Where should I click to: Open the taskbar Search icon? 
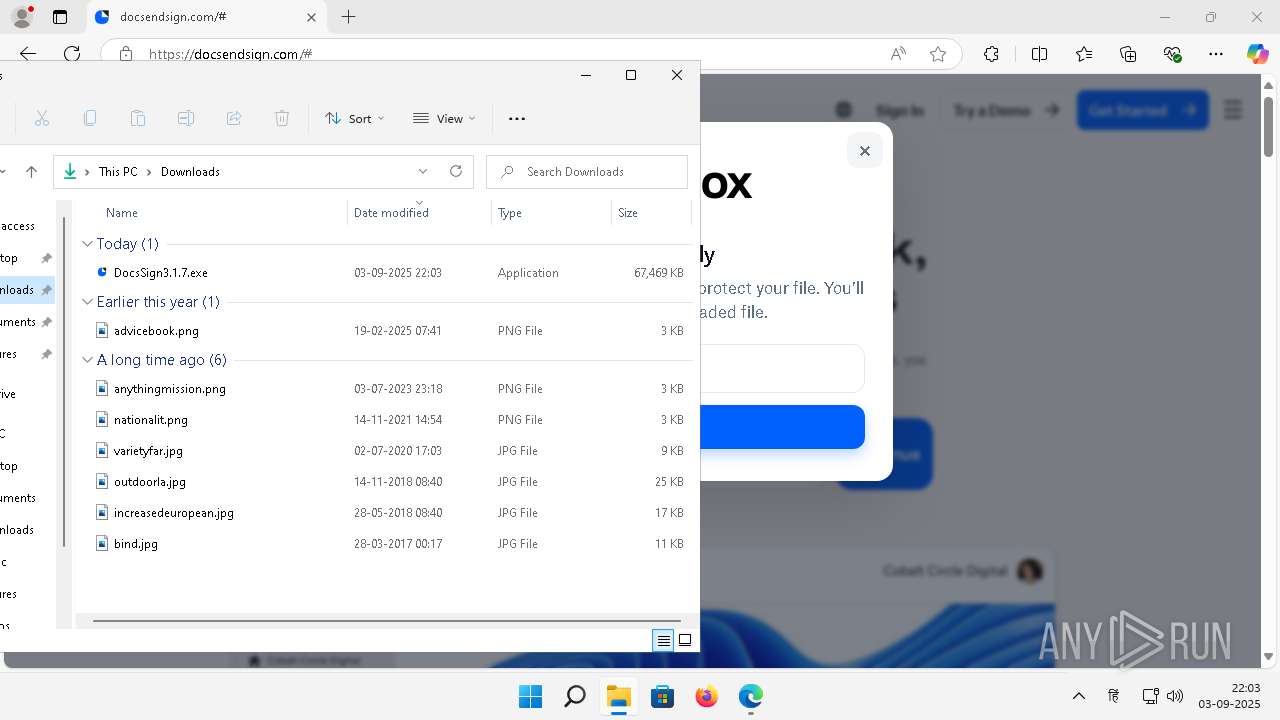[x=574, y=696]
